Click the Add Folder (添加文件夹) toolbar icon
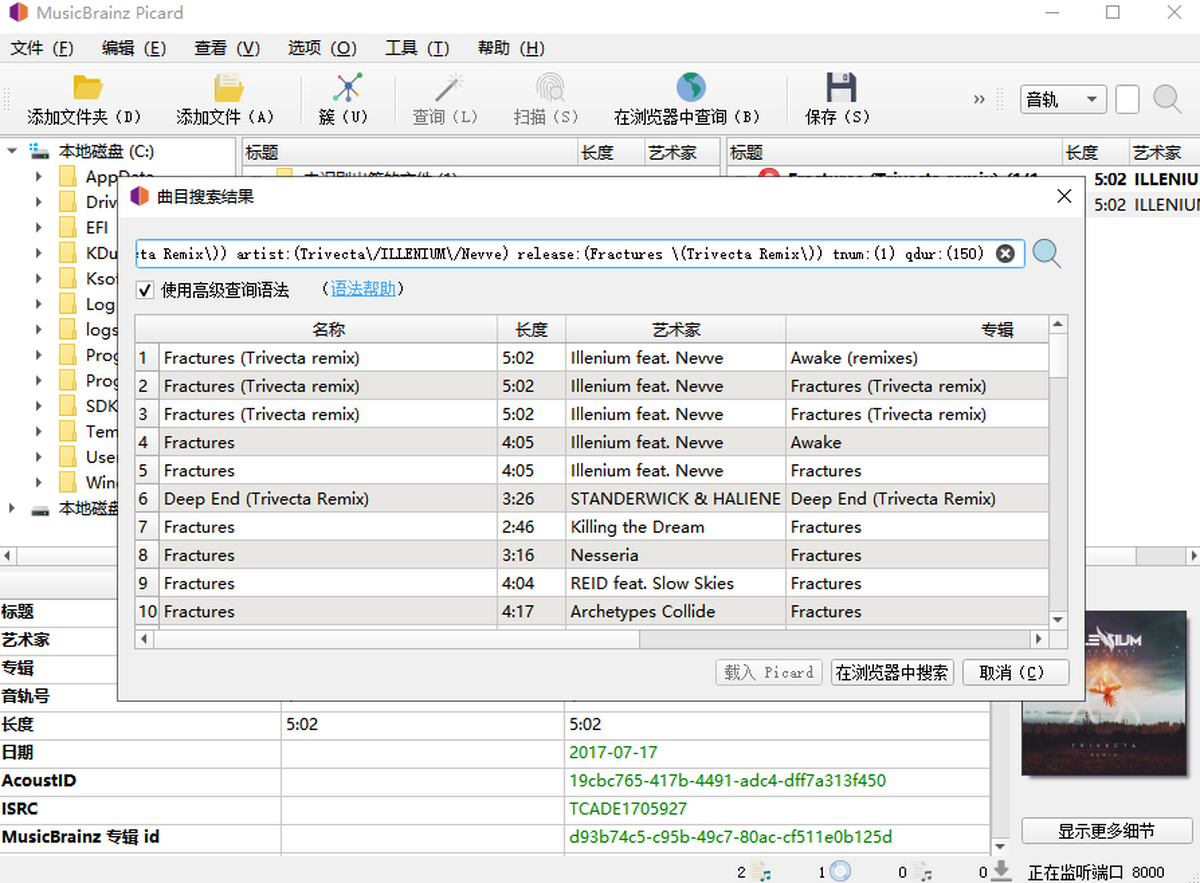Viewport: 1200px width, 883px height. pyautogui.click(x=87, y=89)
